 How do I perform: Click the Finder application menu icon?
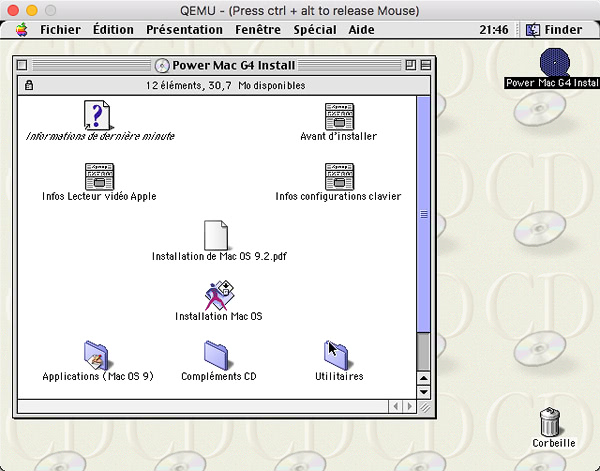[x=533, y=29]
